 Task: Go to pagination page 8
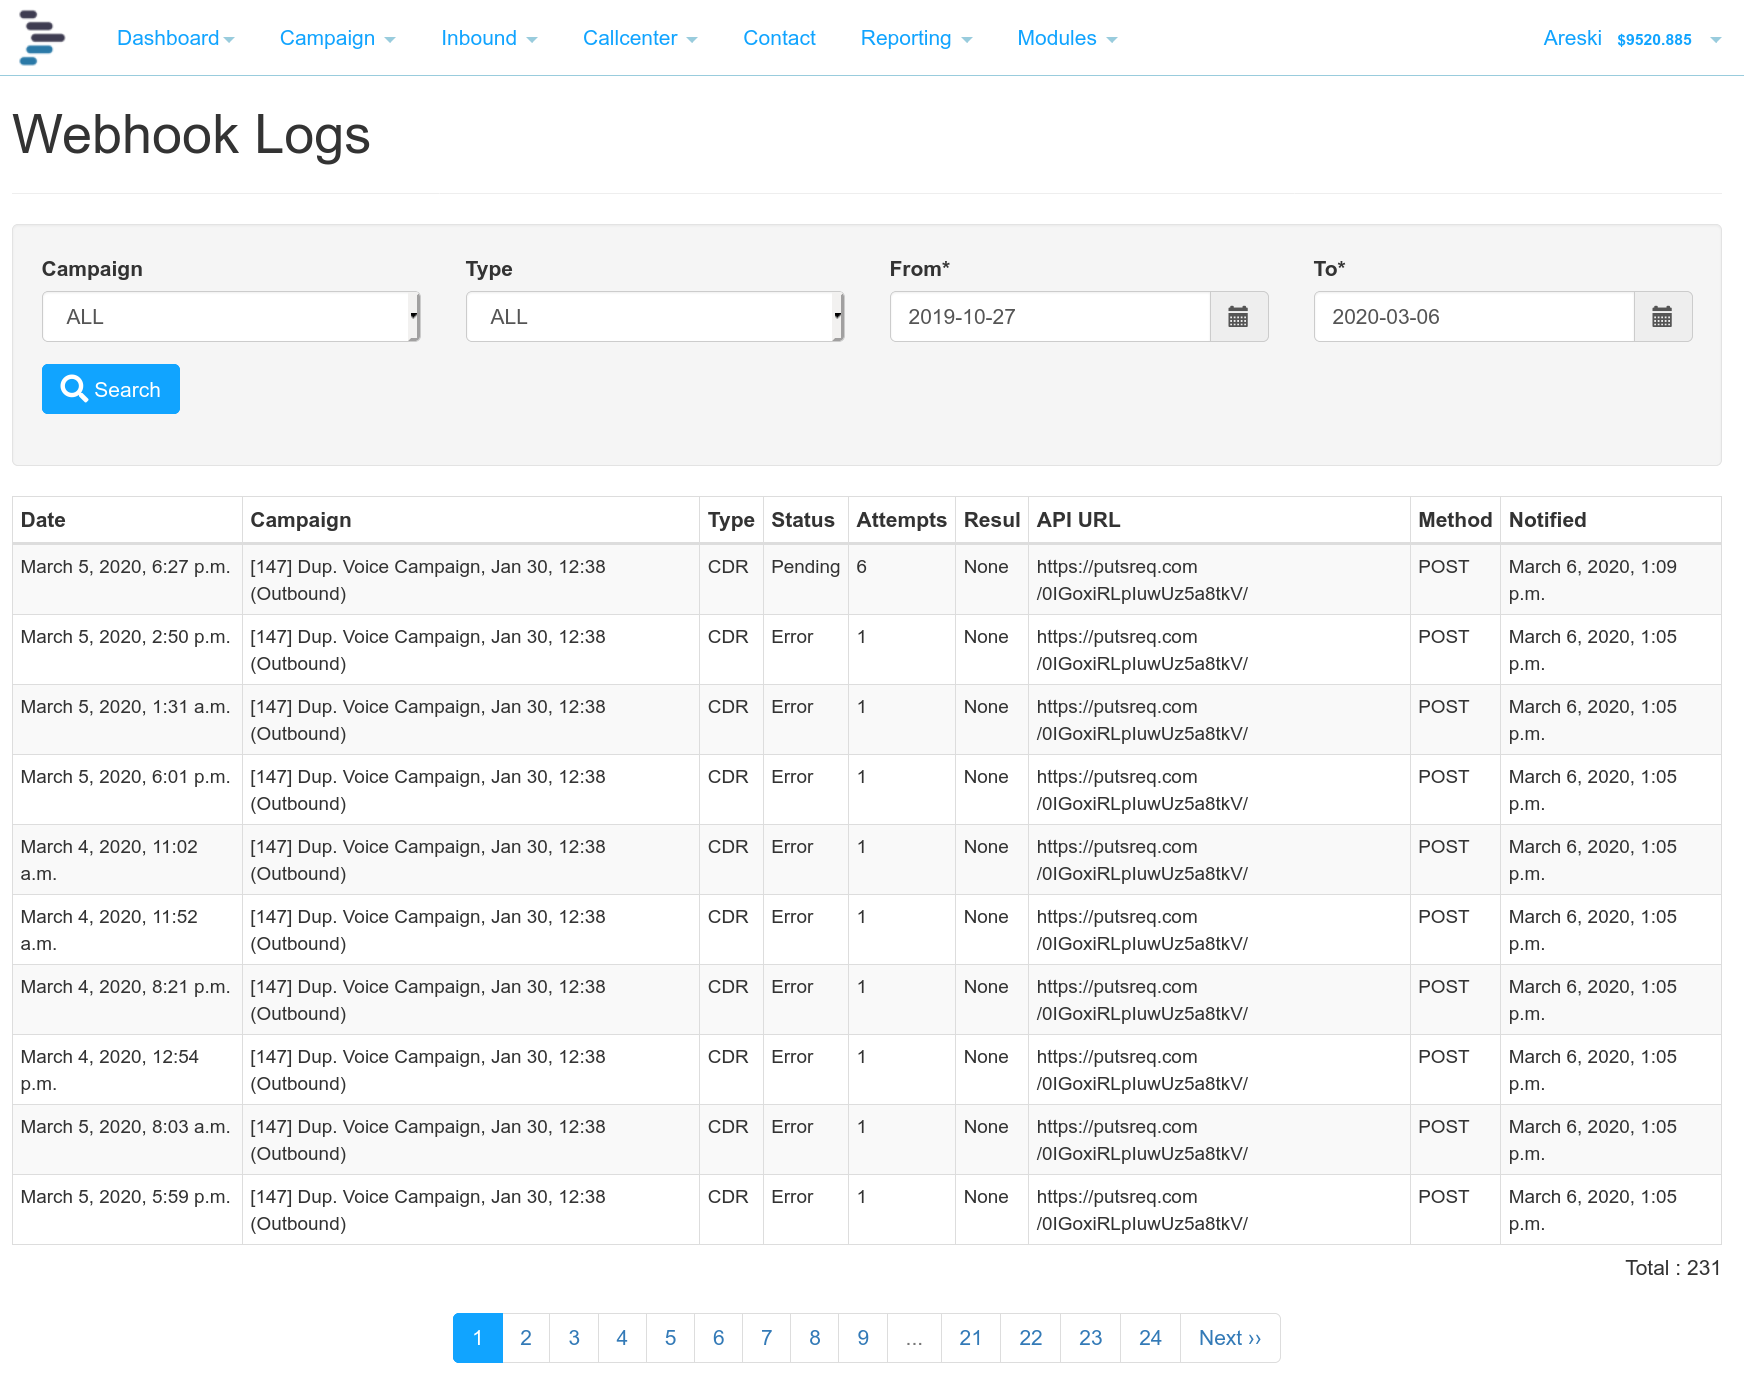click(x=815, y=1338)
